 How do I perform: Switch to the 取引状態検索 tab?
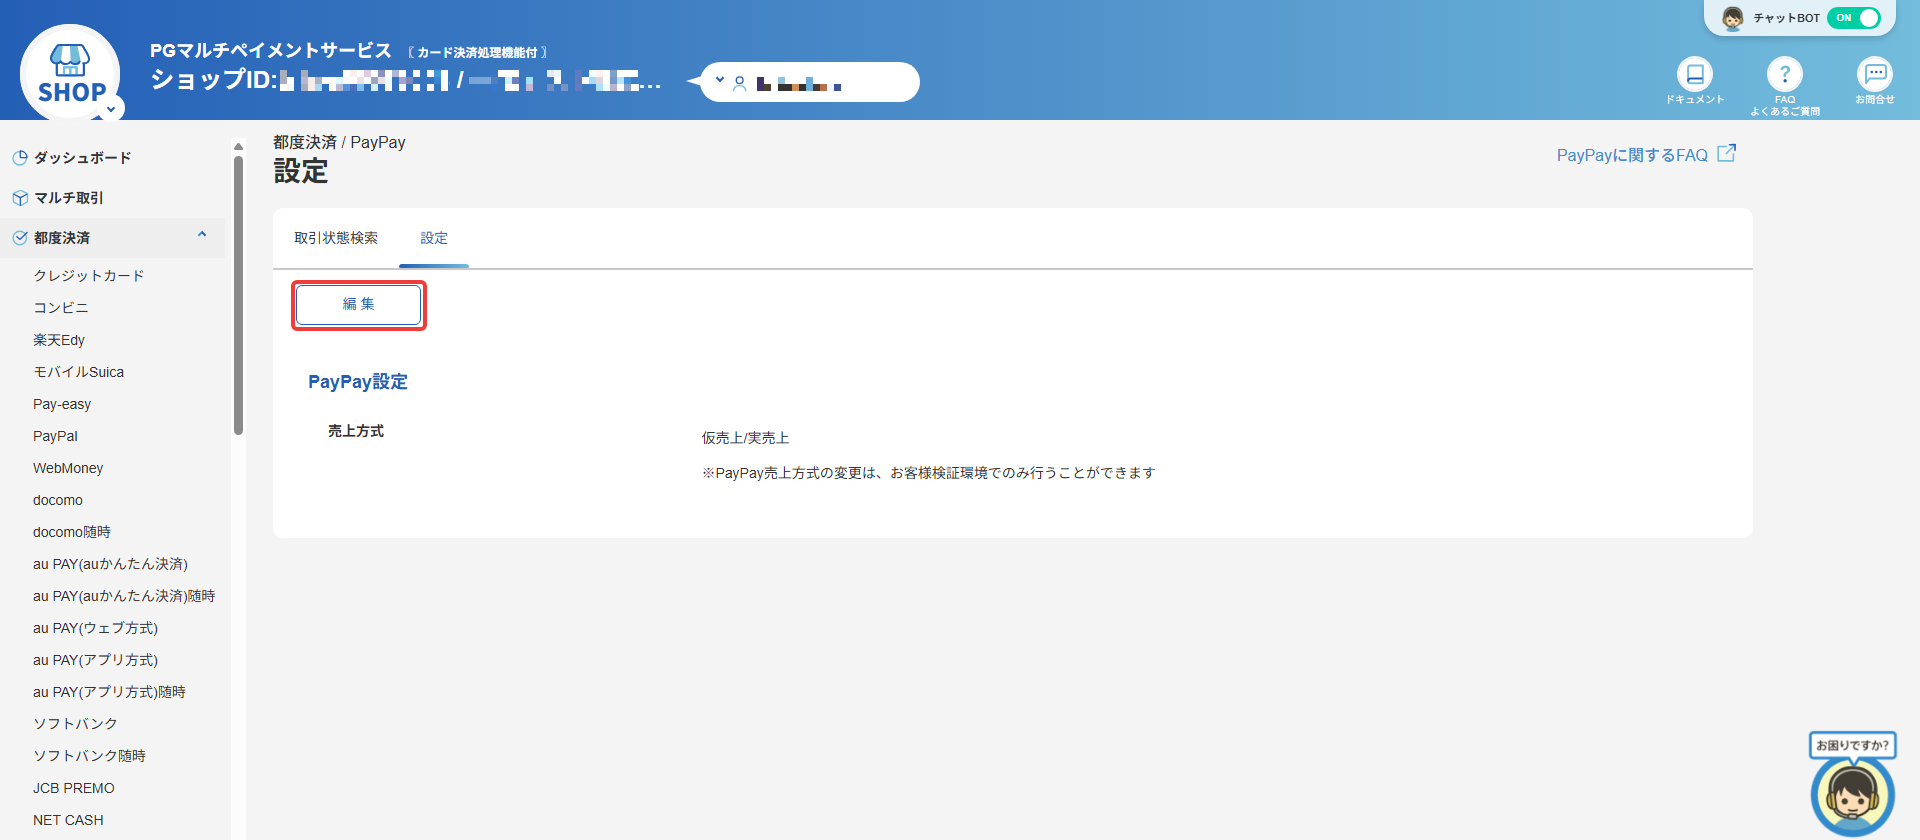tap(336, 238)
